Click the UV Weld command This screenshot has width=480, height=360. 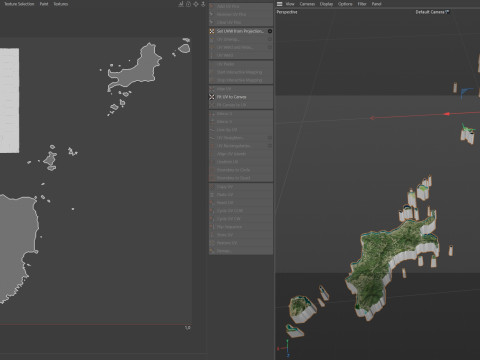pyautogui.click(x=241, y=55)
